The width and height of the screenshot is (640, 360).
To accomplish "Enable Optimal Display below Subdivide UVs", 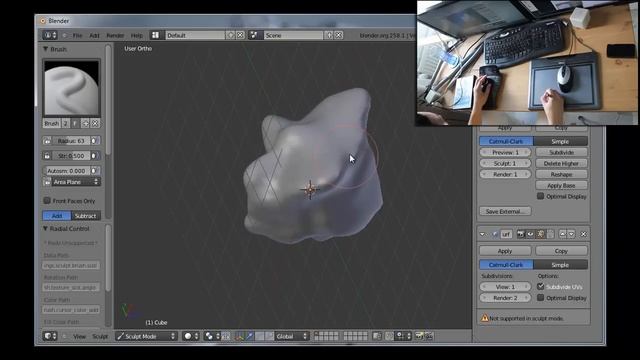I will [x=540, y=298].
